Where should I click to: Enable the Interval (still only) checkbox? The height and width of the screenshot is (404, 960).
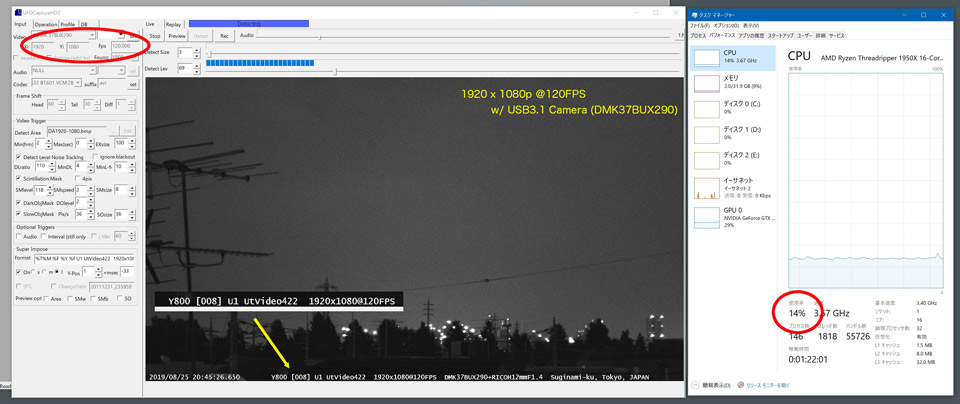(x=43, y=236)
